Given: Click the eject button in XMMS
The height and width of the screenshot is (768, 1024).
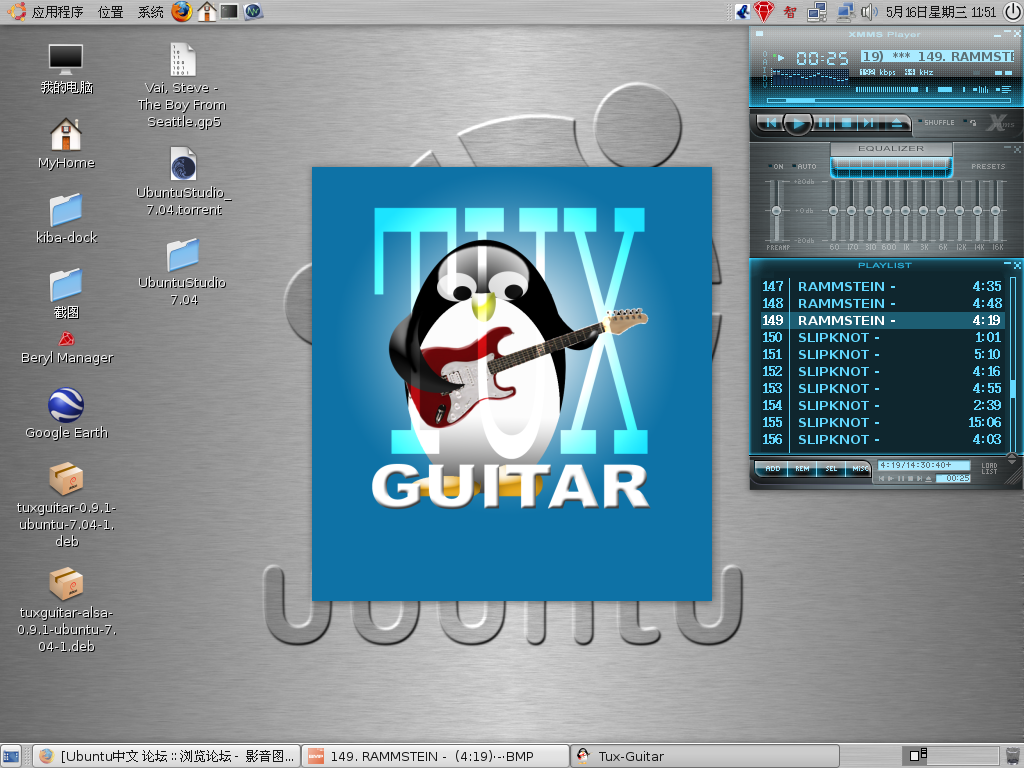Looking at the screenshot, I should coord(897,123).
